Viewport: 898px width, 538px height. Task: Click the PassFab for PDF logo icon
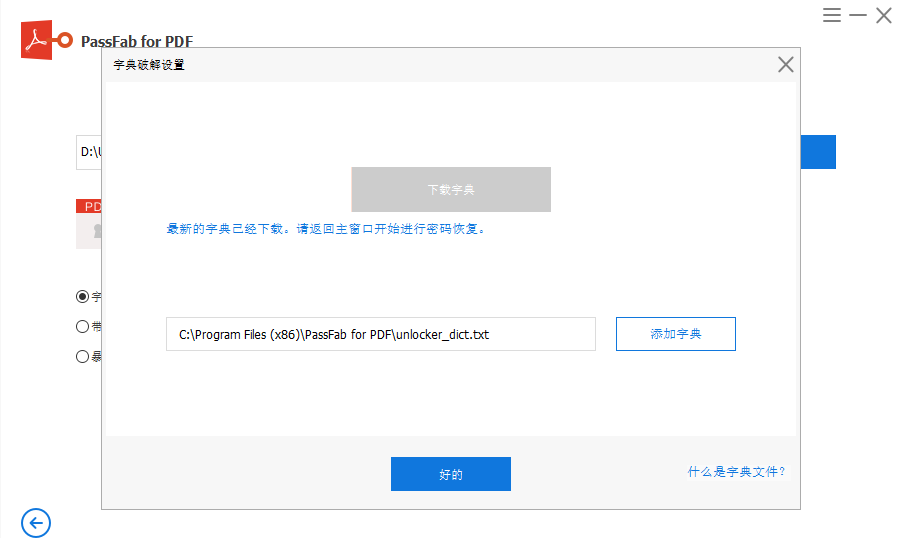46,40
